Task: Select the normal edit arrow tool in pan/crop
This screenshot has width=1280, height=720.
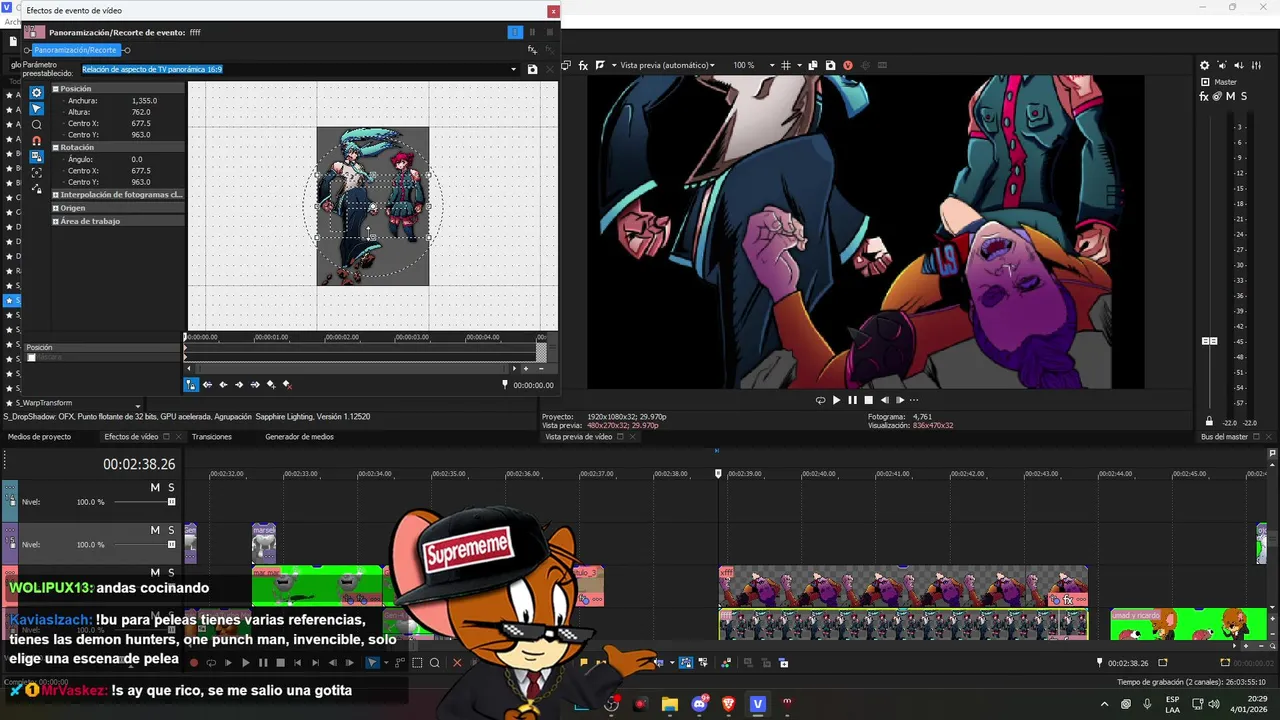Action: [x=37, y=109]
